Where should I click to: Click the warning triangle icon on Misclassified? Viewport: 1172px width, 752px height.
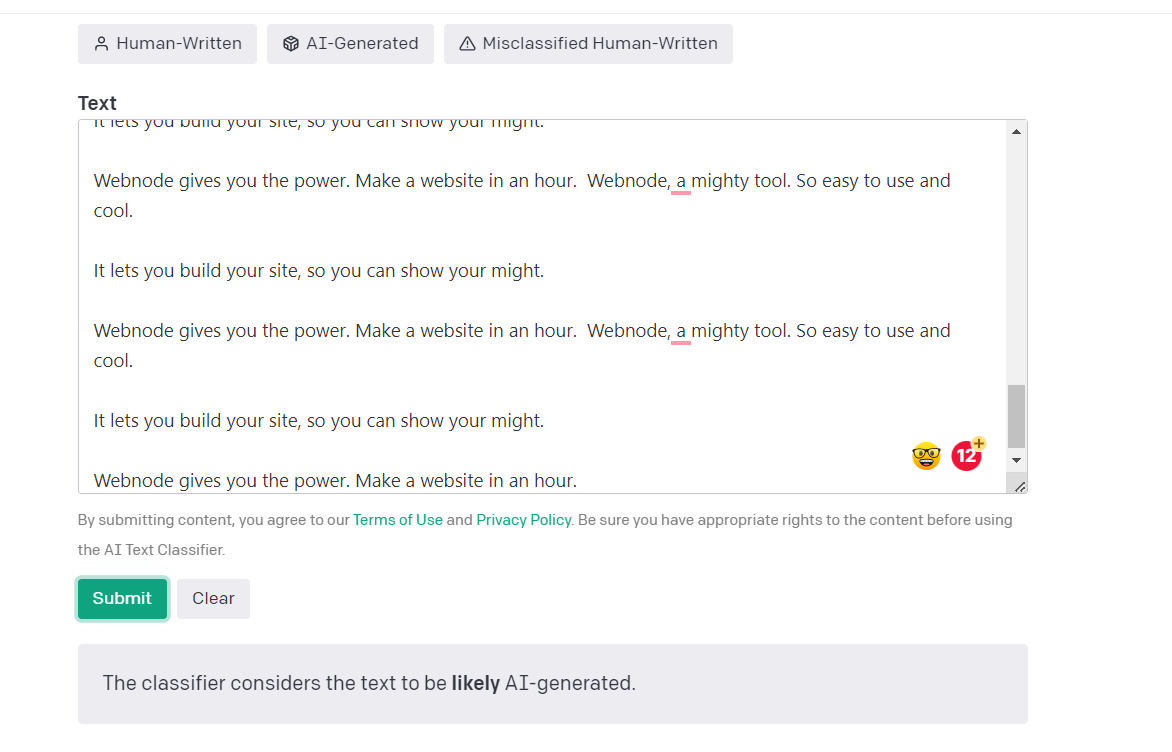coord(467,44)
